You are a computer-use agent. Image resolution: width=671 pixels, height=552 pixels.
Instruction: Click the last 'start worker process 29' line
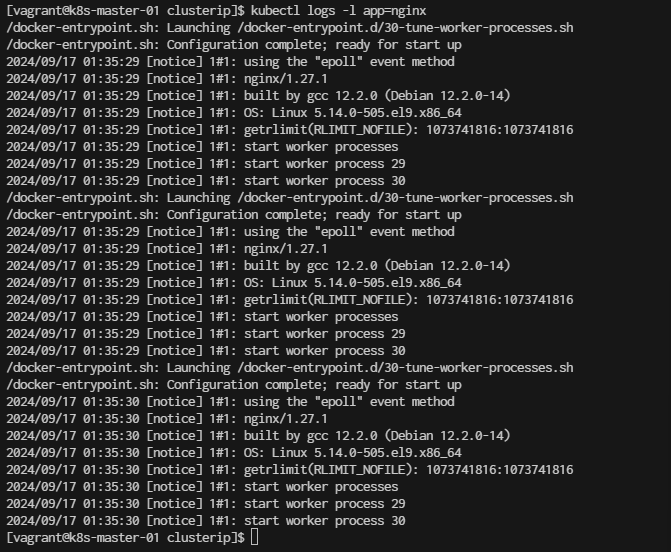(206, 504)
